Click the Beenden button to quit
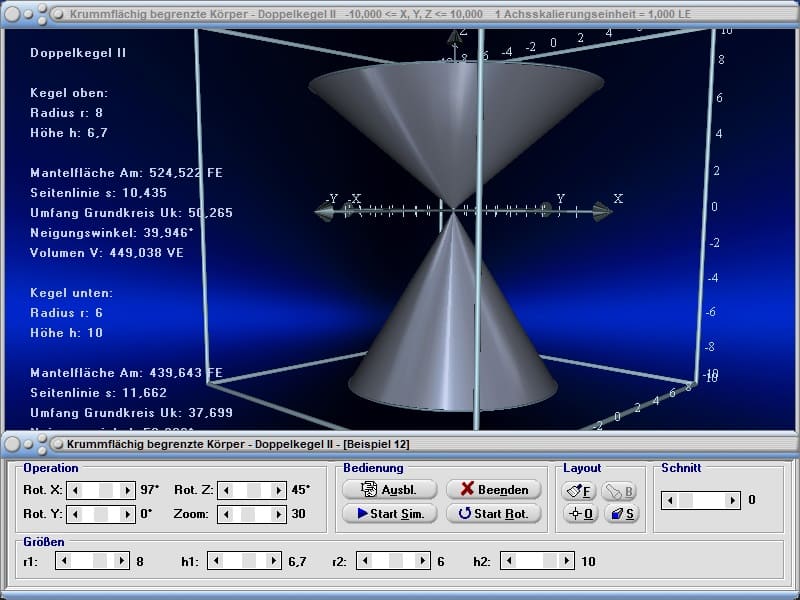The image size is (800, 600). tap(493, 489)
